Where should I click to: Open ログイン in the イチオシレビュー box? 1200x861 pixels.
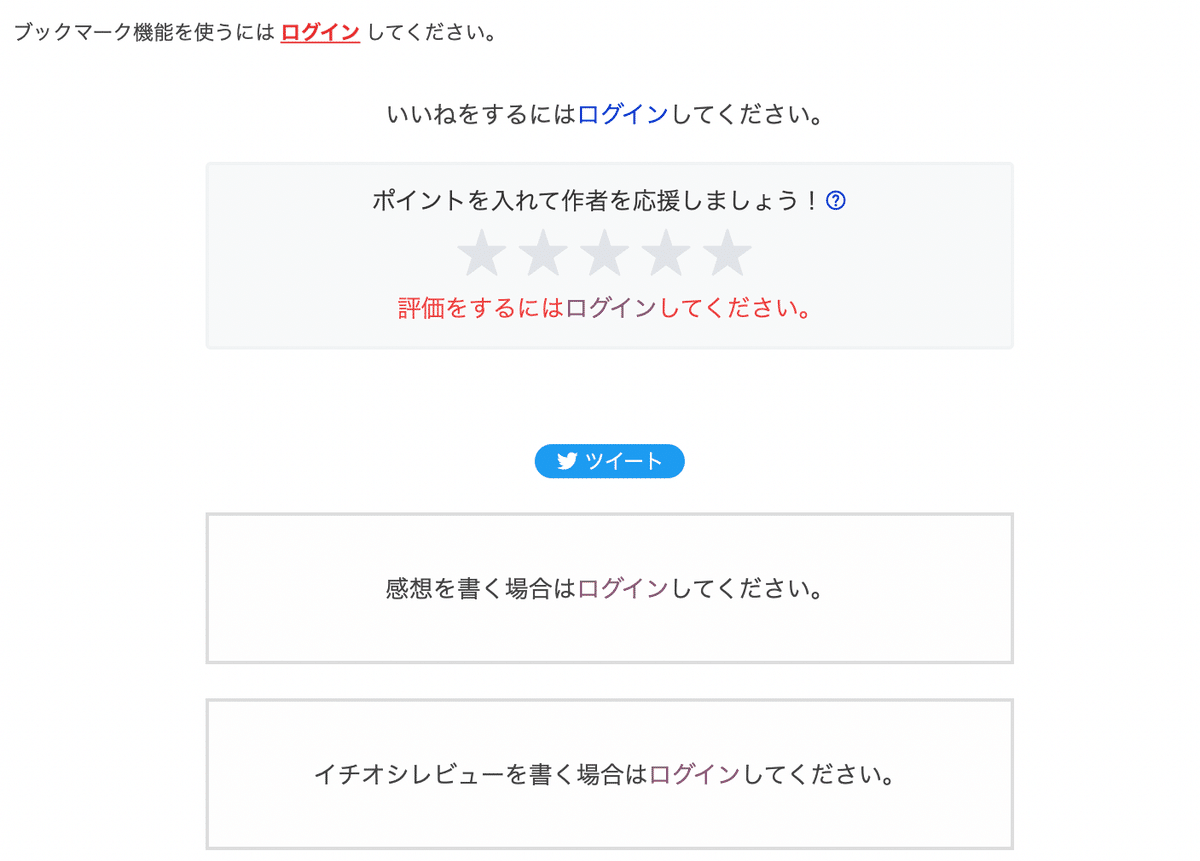point(695,775)
